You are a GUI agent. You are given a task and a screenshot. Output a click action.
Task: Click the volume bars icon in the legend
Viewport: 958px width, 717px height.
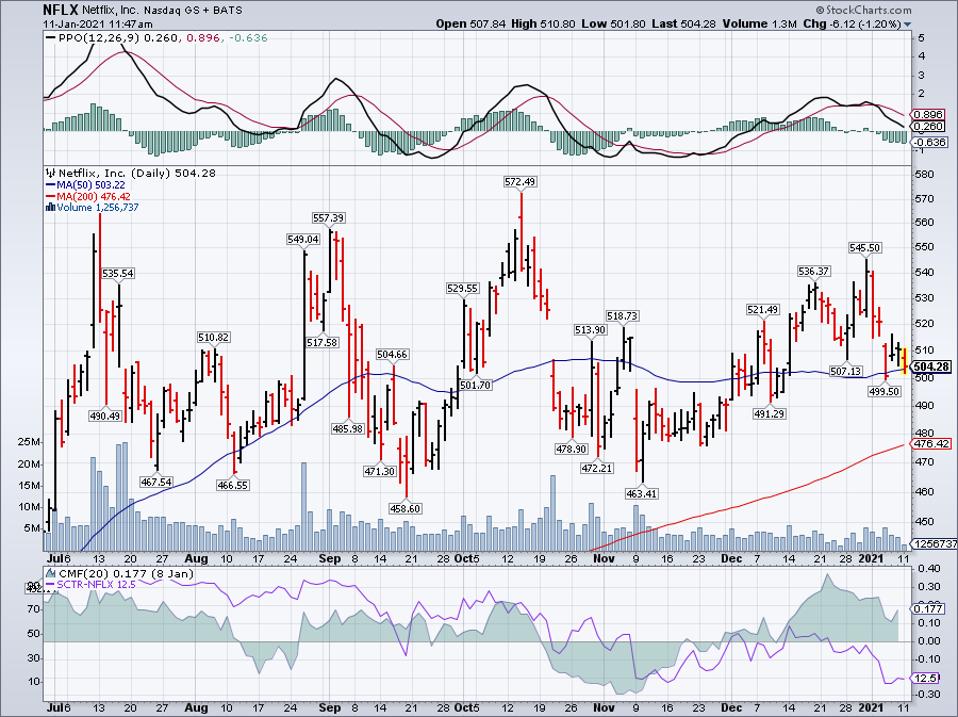coord(51,208)
